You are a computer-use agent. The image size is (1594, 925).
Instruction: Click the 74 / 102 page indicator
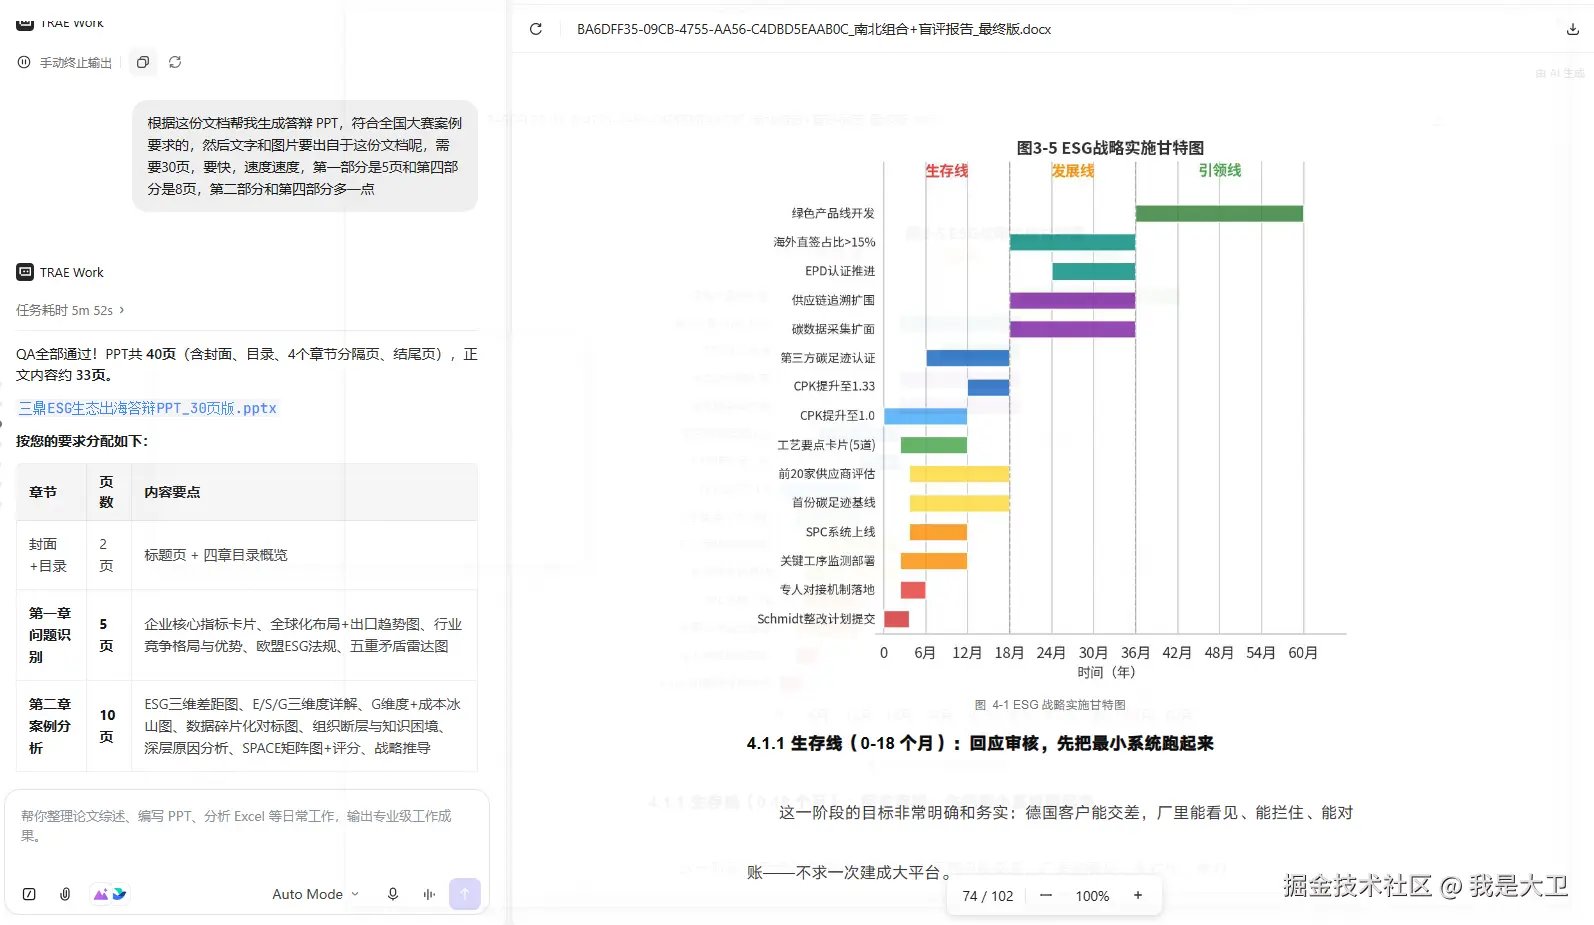[x=988, y=896]
